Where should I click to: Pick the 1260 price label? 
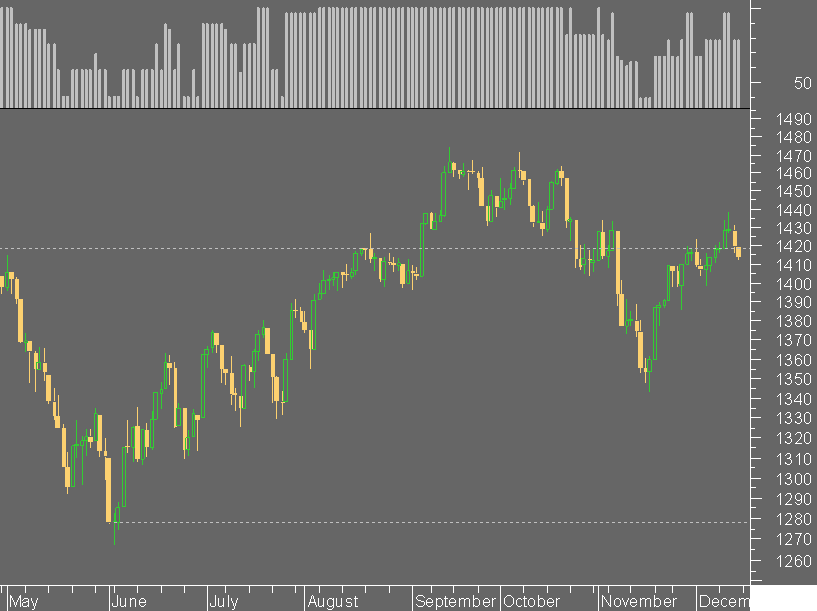pos(794,561)
